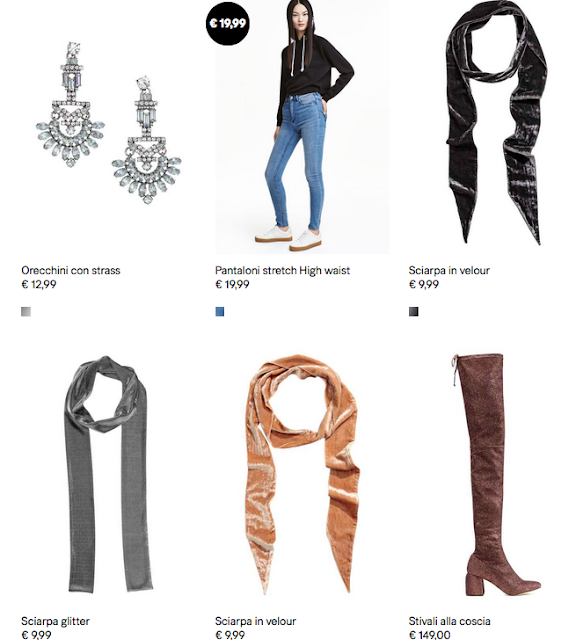
Task: Click the € 19,99 price under the jeans title
Action: tap(232, 284)
